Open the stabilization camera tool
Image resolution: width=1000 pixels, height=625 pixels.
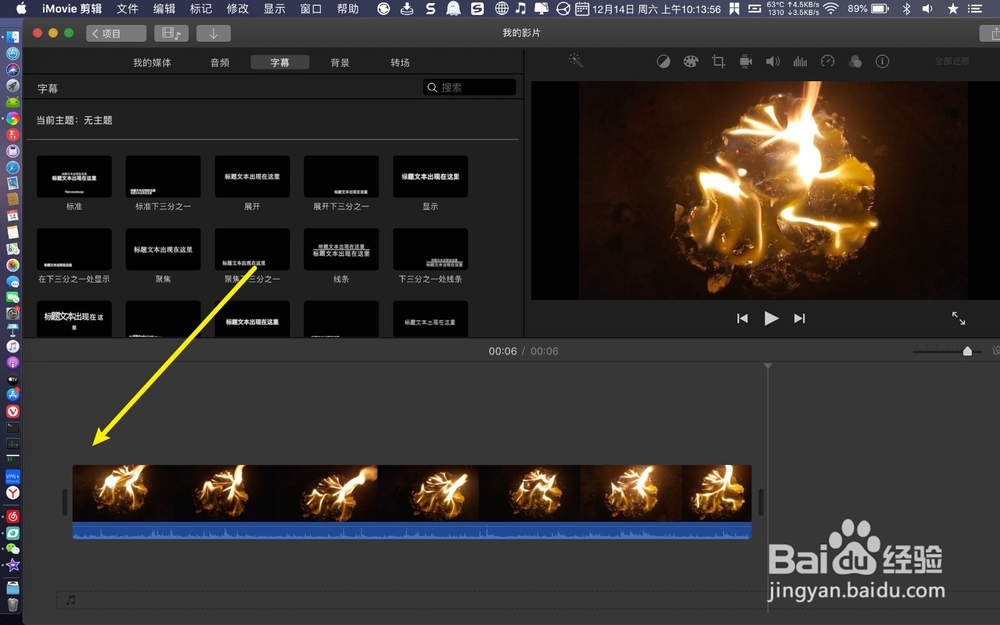coord(746,61)
